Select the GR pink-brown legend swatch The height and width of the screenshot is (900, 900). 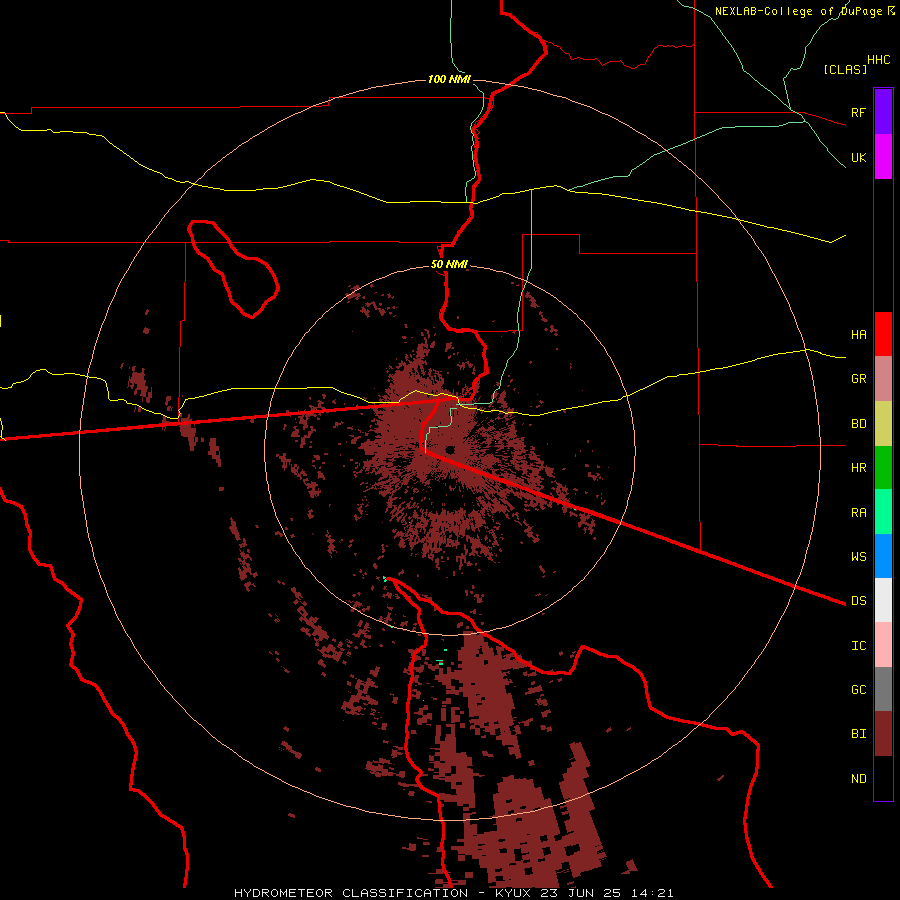(883, 379)
